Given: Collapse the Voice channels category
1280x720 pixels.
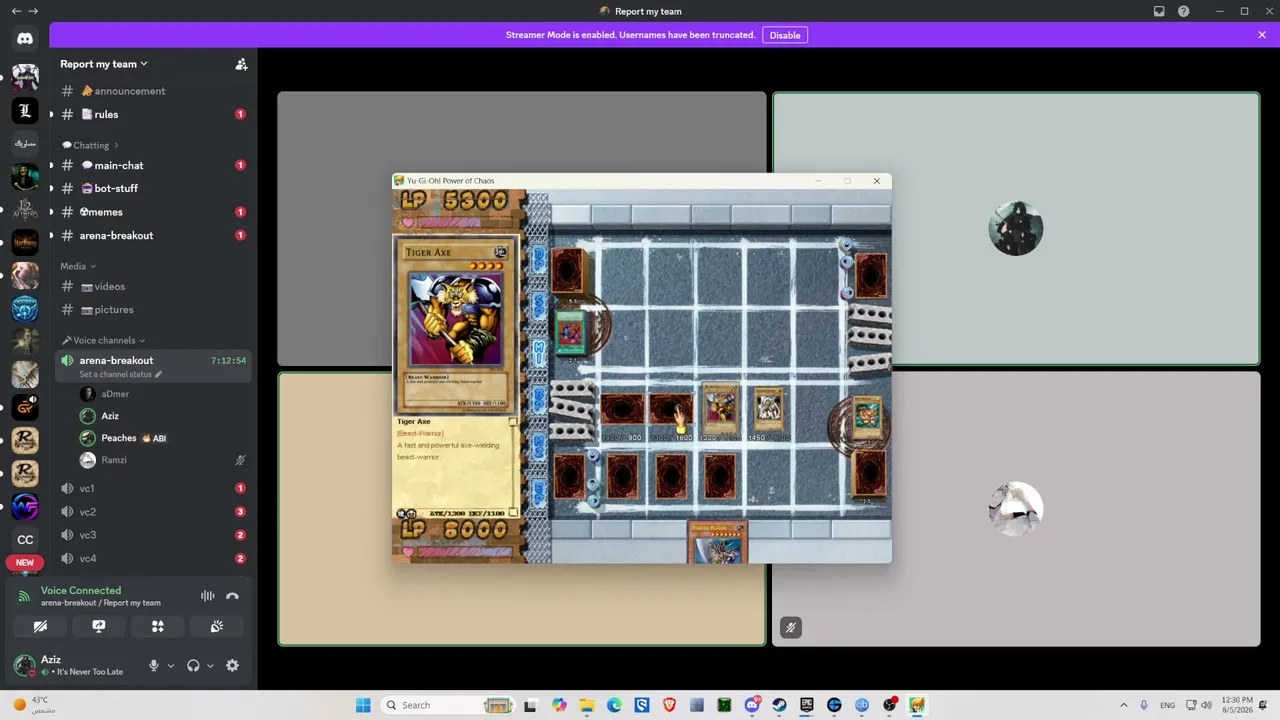Looking at the screenshot, I should (104, 340).
